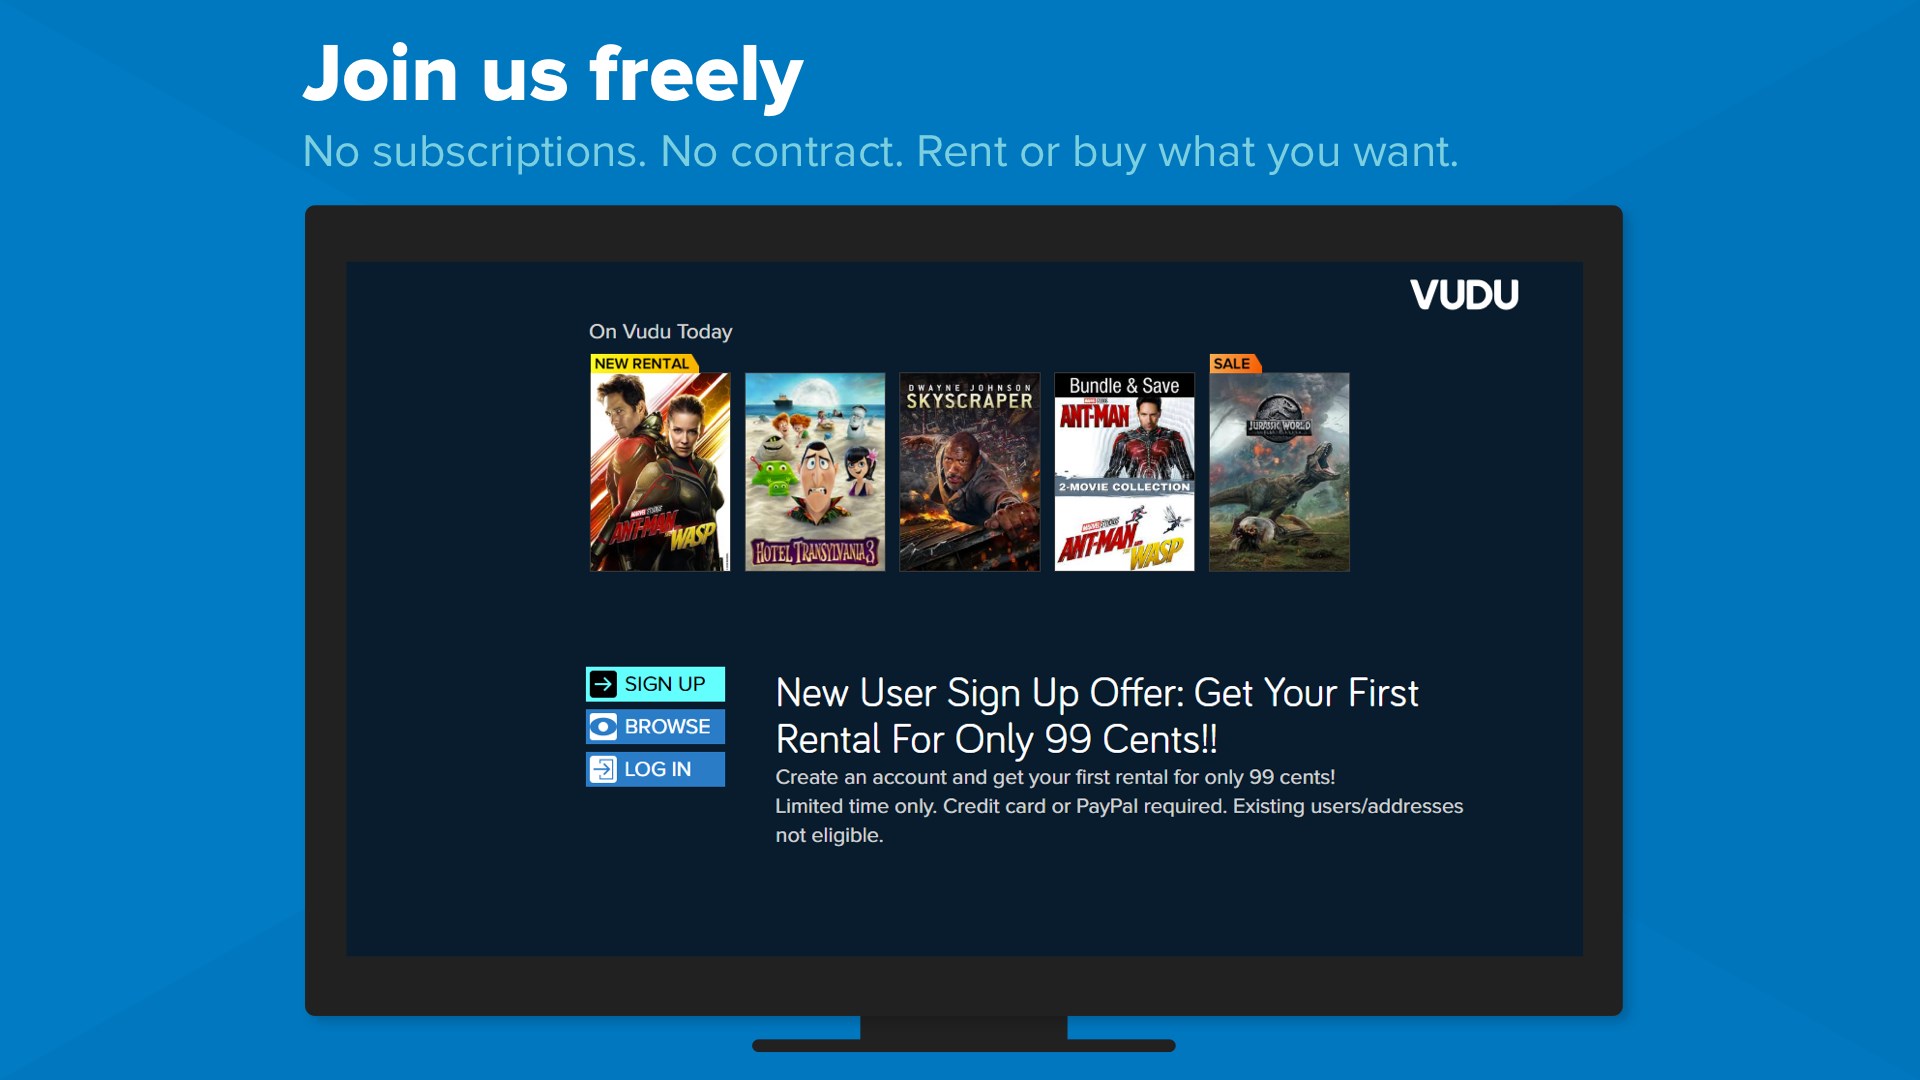Open the Hotel Transylvania 3 poster

[x=815, y=472]
